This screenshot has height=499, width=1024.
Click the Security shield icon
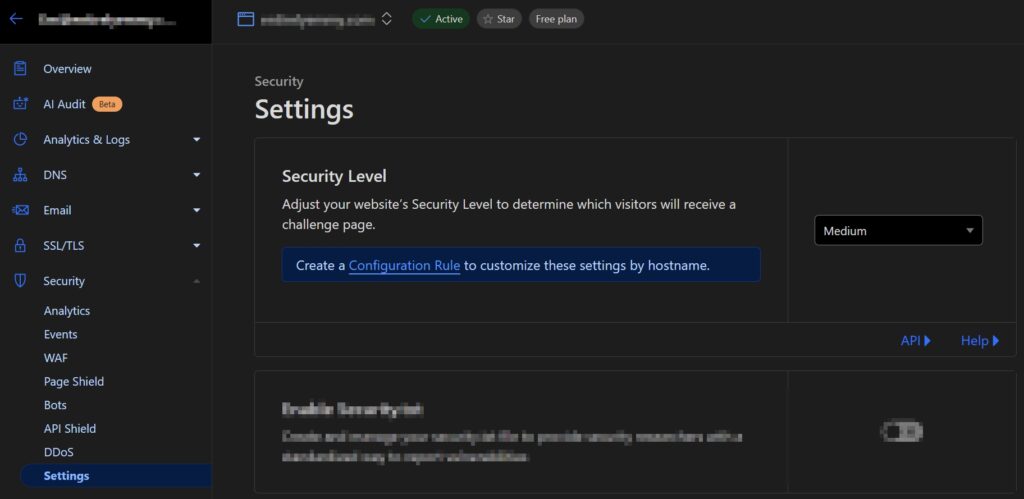point(20,281)
